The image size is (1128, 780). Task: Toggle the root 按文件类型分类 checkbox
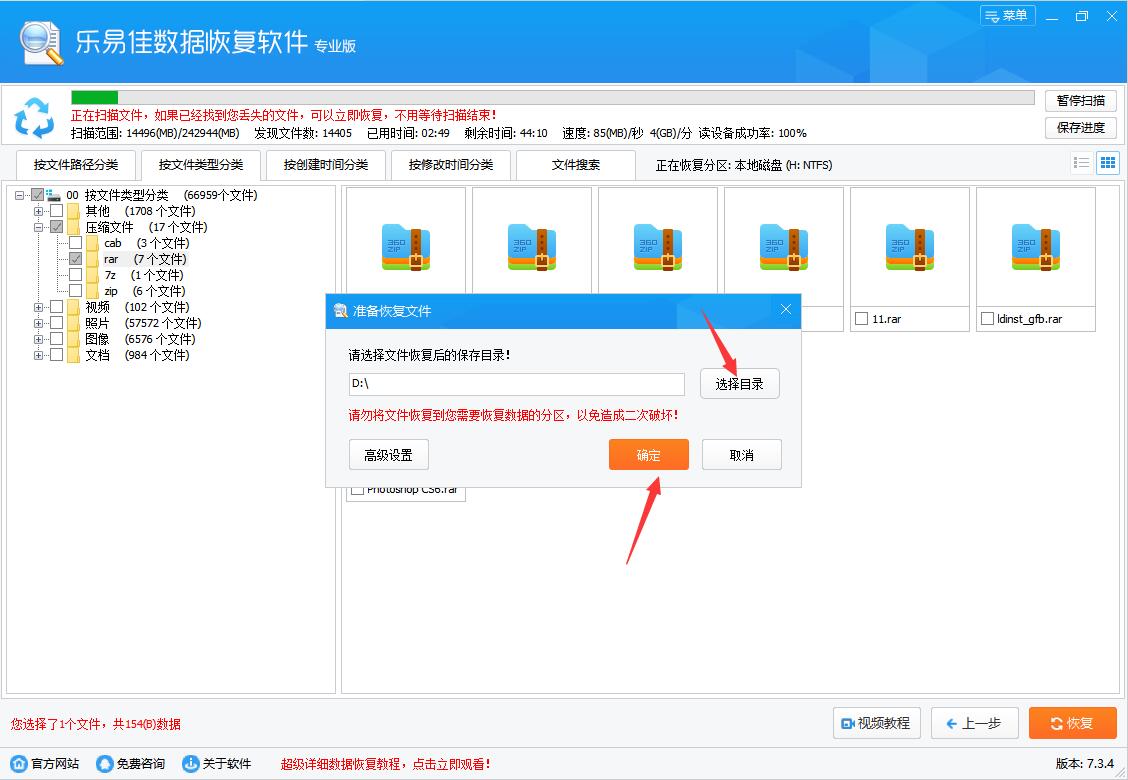point(37,195)
